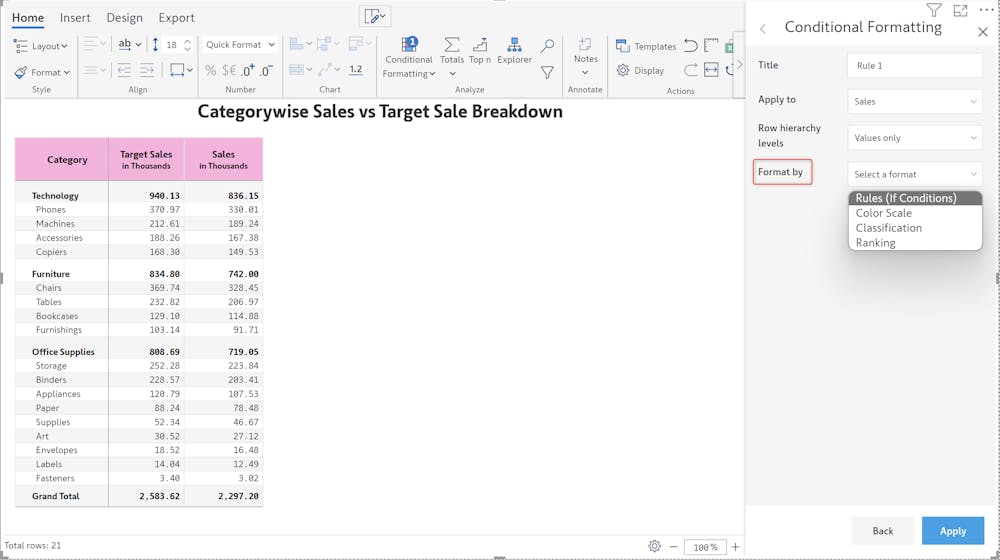Select the Technology row label
This screenshot has width=1000, height=560.
click(55, 196)
